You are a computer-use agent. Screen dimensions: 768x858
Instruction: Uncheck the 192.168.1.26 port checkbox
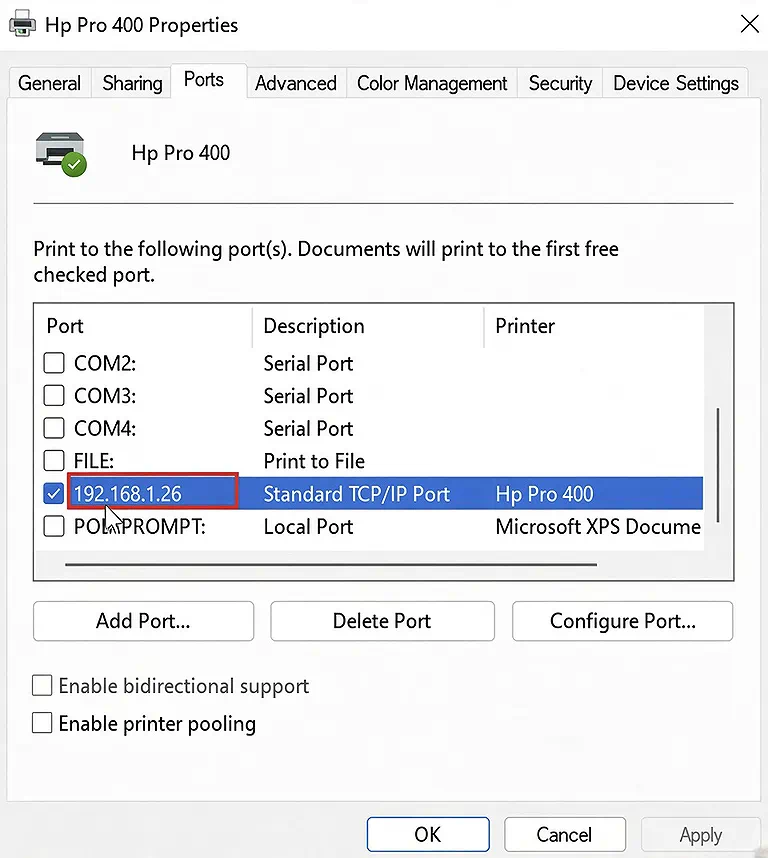tap(54, 494)
